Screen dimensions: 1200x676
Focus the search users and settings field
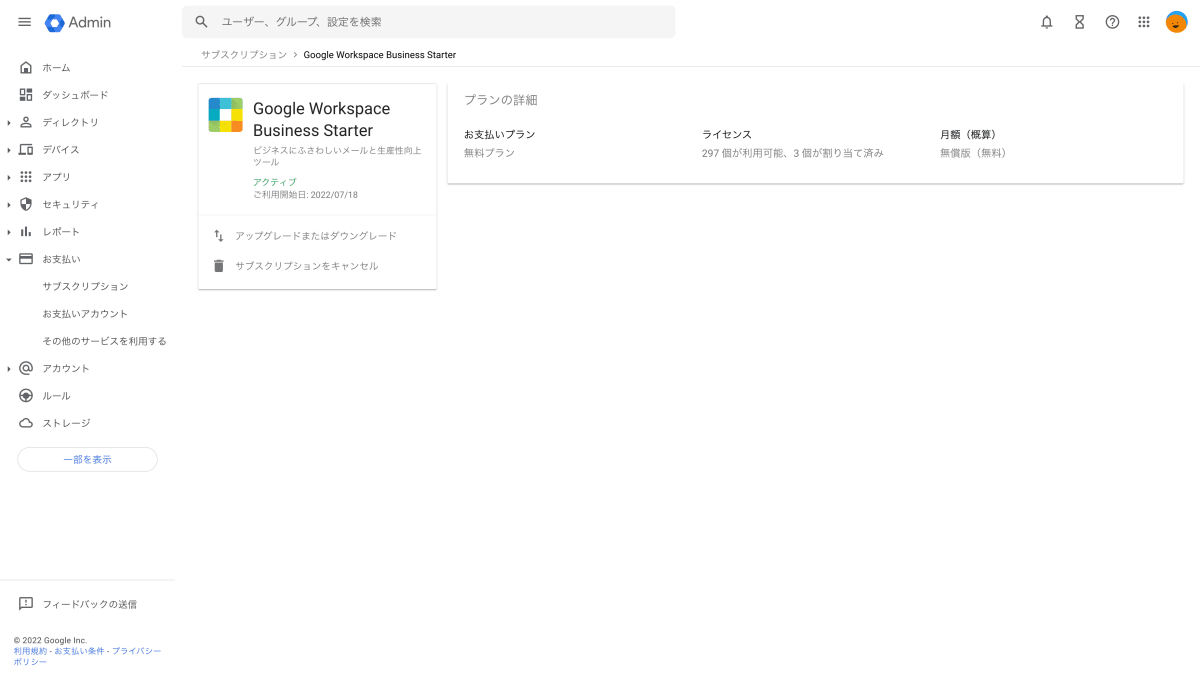click(x=428, y=22)
